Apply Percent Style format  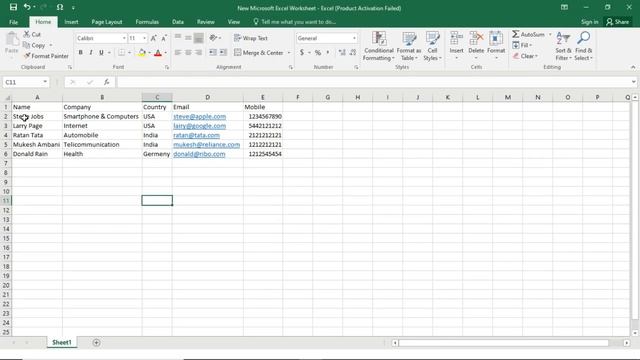pyautogui.click(x=318, y=53)
